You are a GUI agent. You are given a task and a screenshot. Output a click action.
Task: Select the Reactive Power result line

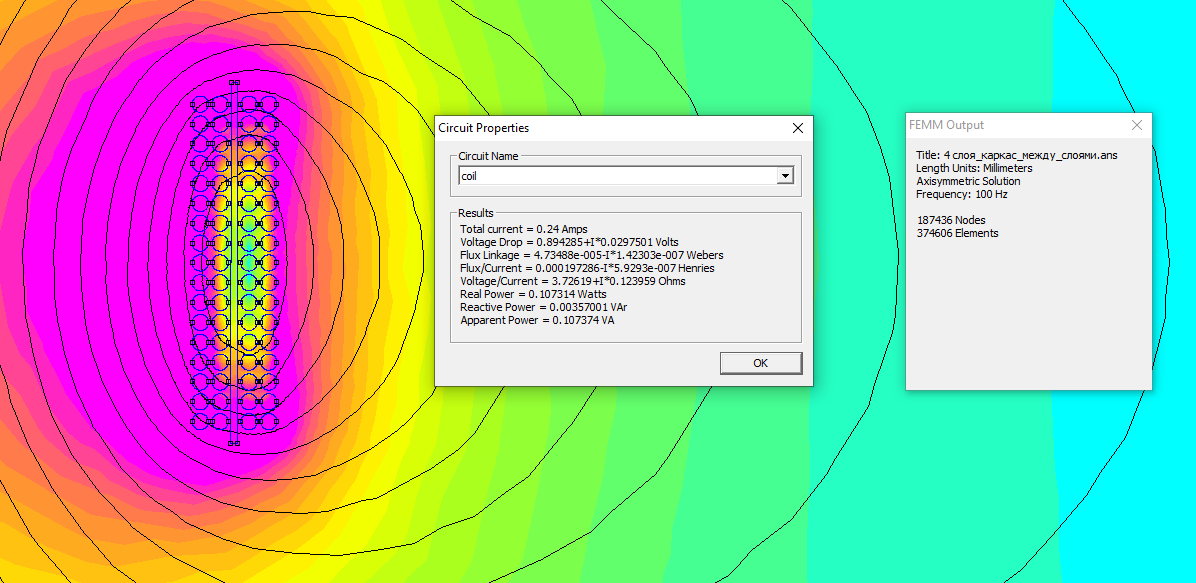(544, 307)
